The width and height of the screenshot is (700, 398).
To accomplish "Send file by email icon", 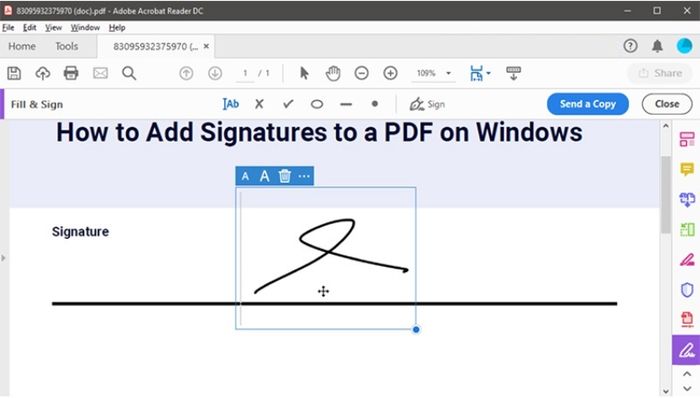I will tap(100, 73).
